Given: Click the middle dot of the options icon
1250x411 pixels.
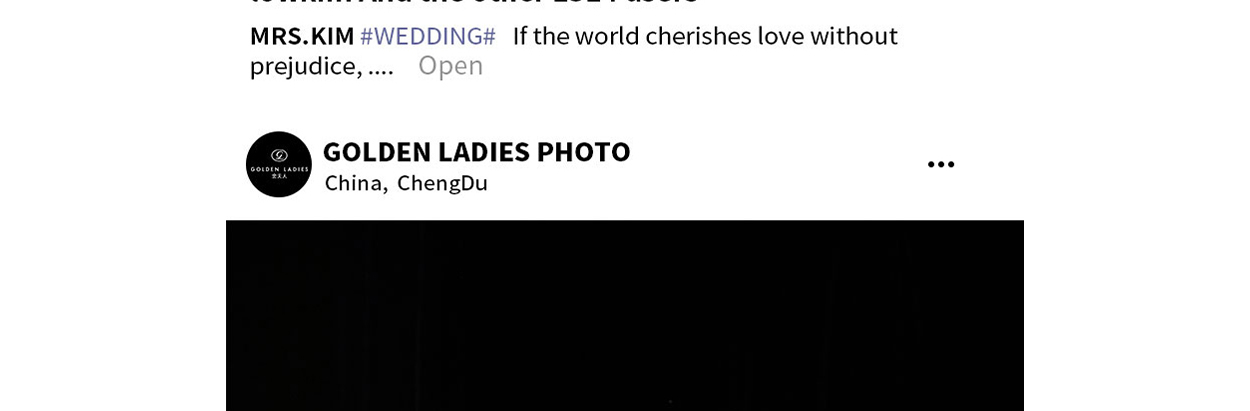Looking at the screenshot, I should [x=941, y=165].
